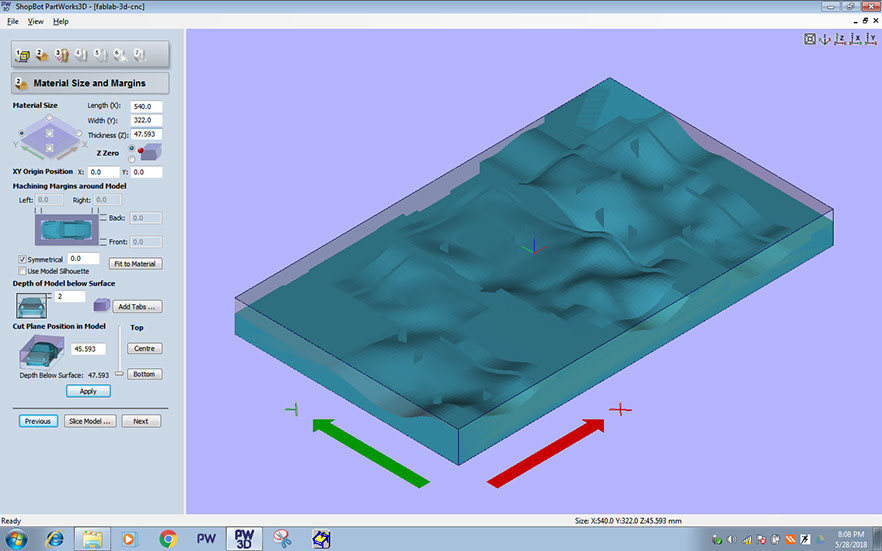The width and height of the screenshot is (882, 551).
Task: Select step 5 toolbar icon
Action: click(x=101, y=55)
